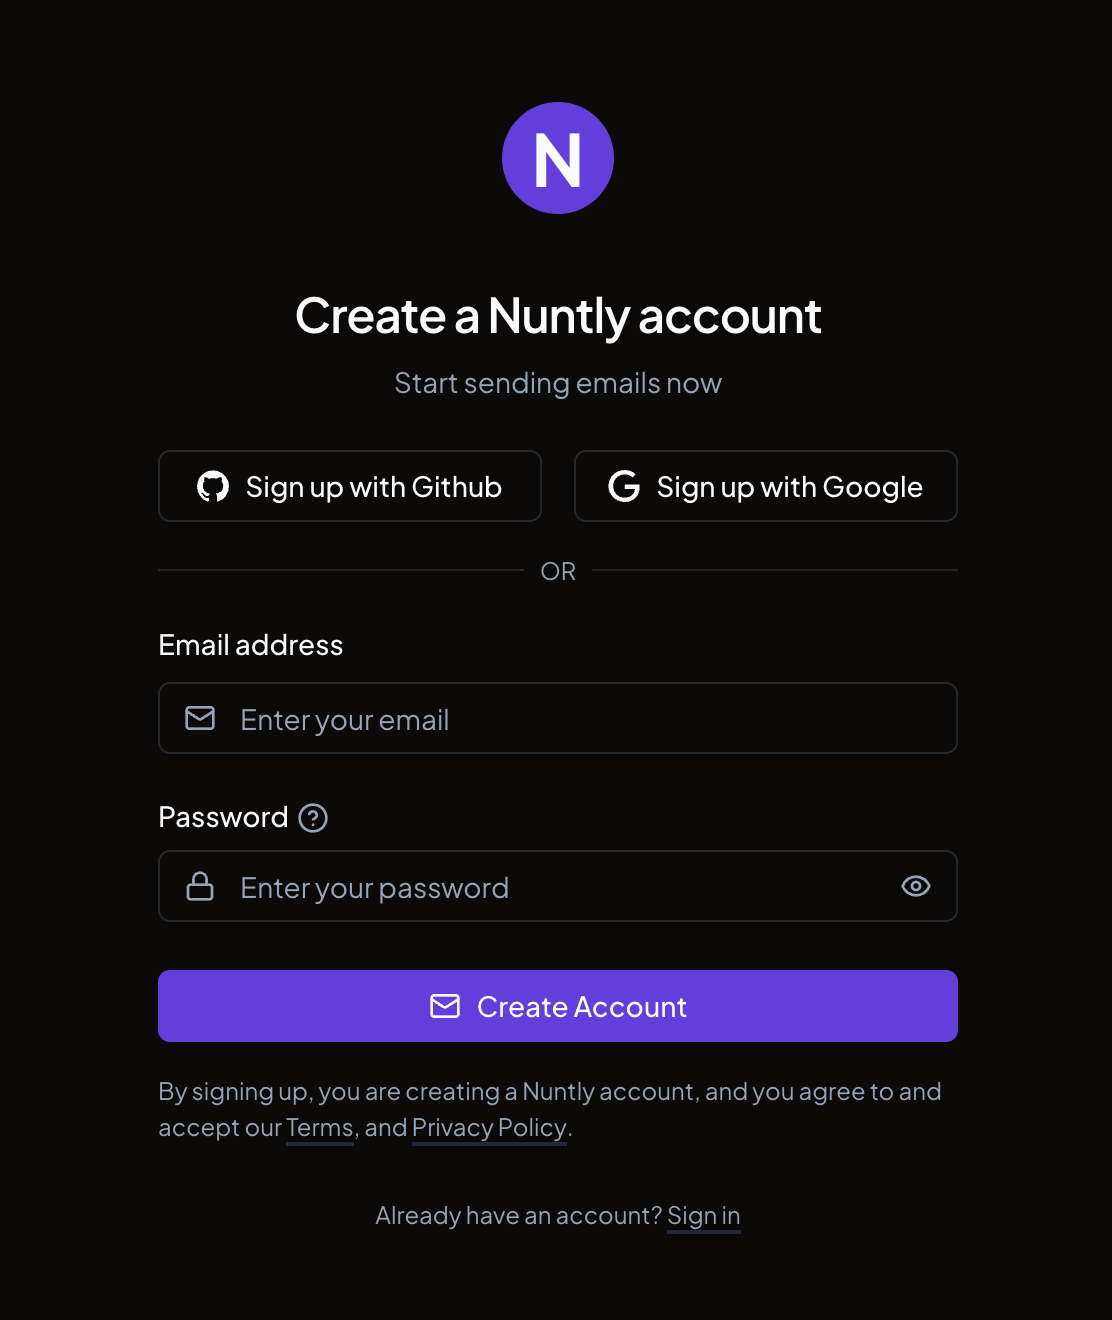Select the Google icon on the signup button
This screenshot has height=1320, width=1112.
623,487
